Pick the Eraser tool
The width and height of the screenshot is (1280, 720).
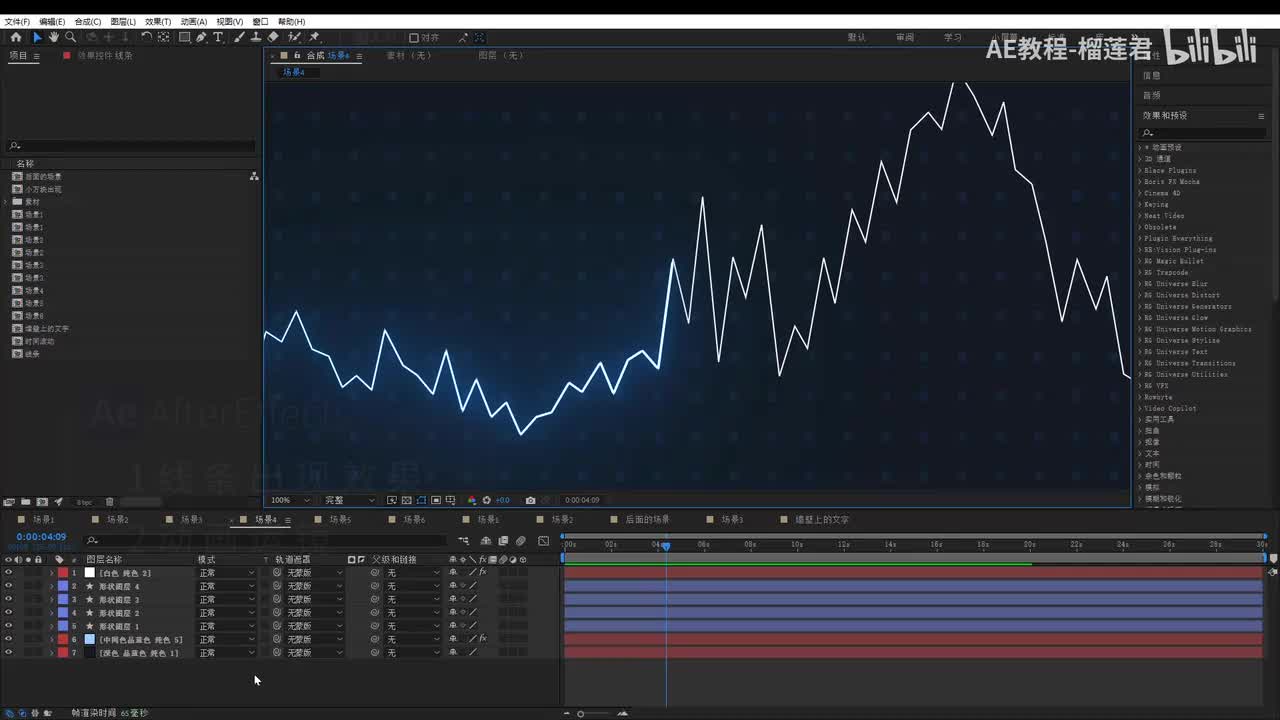(x=274, y=37)
